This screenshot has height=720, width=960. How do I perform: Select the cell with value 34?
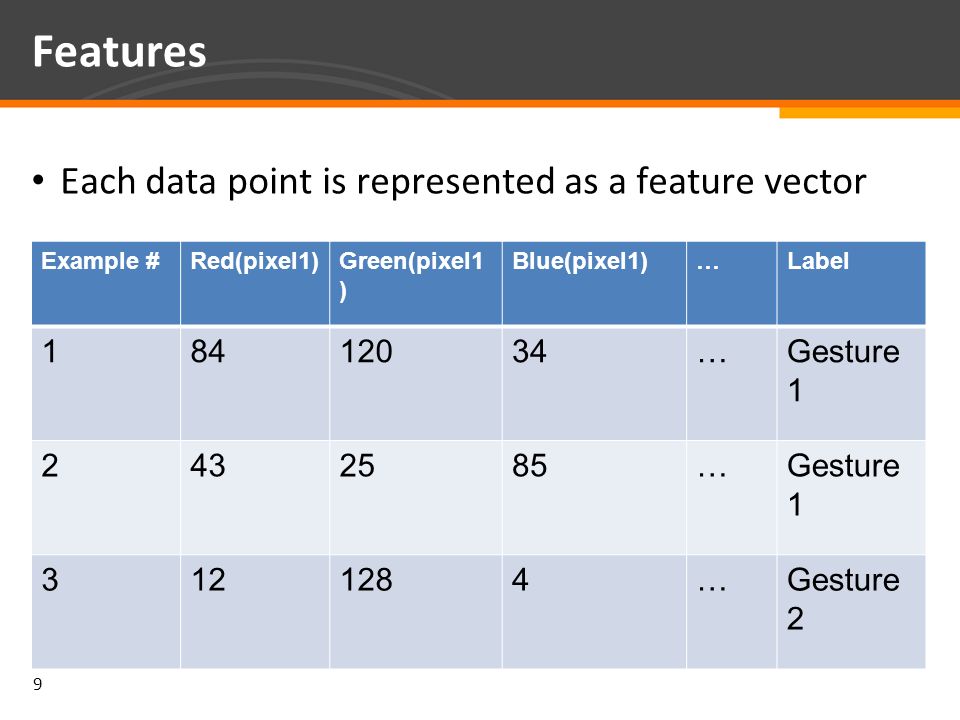(x=594, y=383)
